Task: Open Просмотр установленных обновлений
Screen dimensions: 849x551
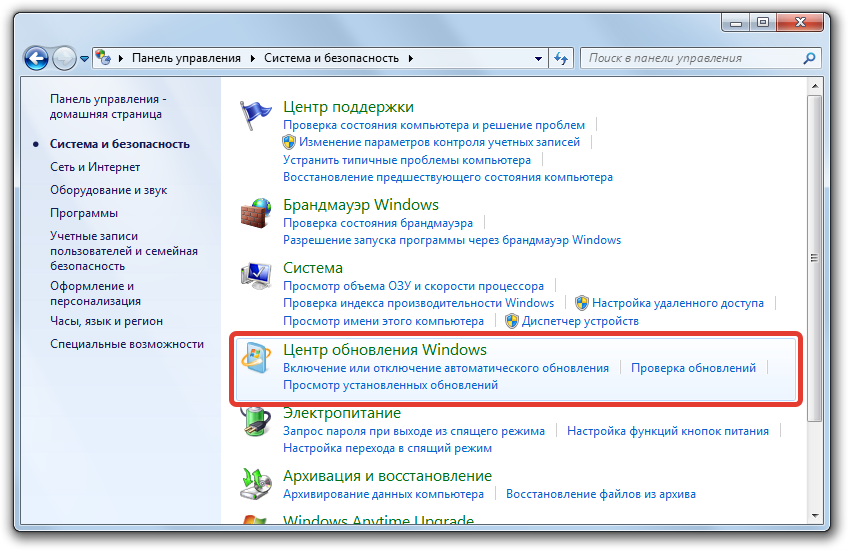Action: 390,385
